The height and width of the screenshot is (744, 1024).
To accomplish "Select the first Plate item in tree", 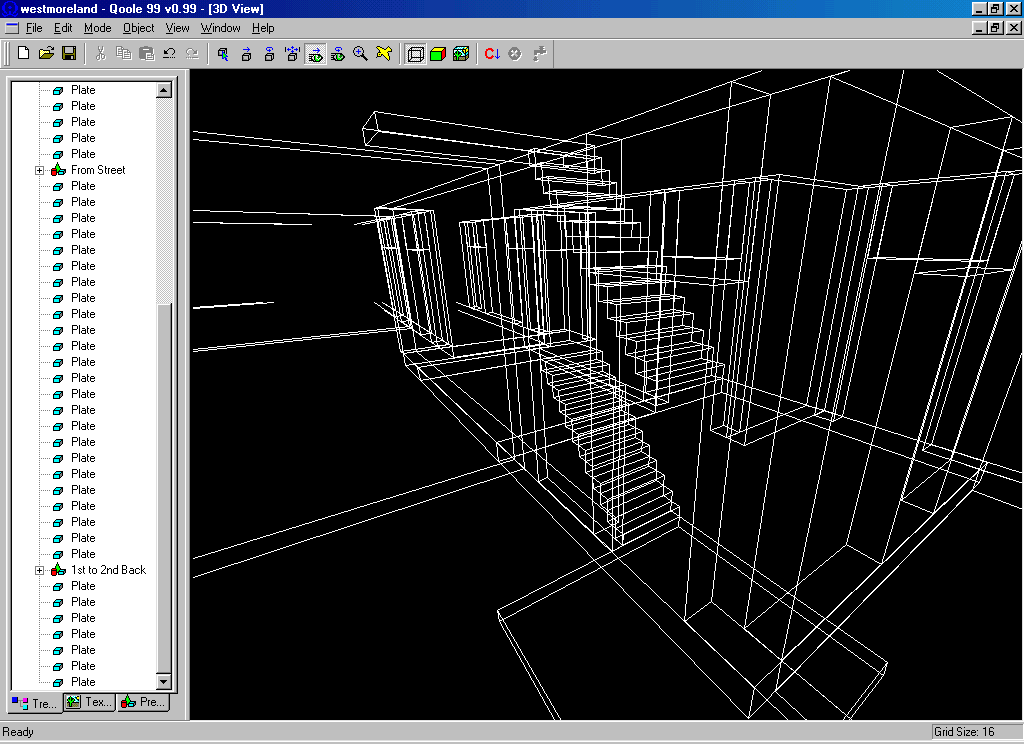I will (83, 90).
